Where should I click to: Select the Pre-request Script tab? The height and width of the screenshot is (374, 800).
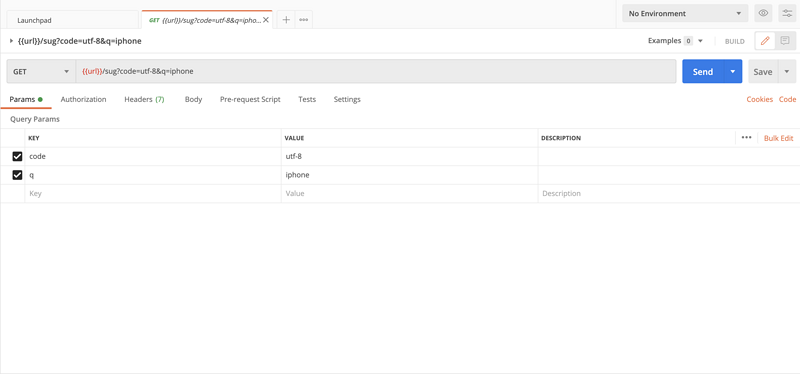(250, 99)
